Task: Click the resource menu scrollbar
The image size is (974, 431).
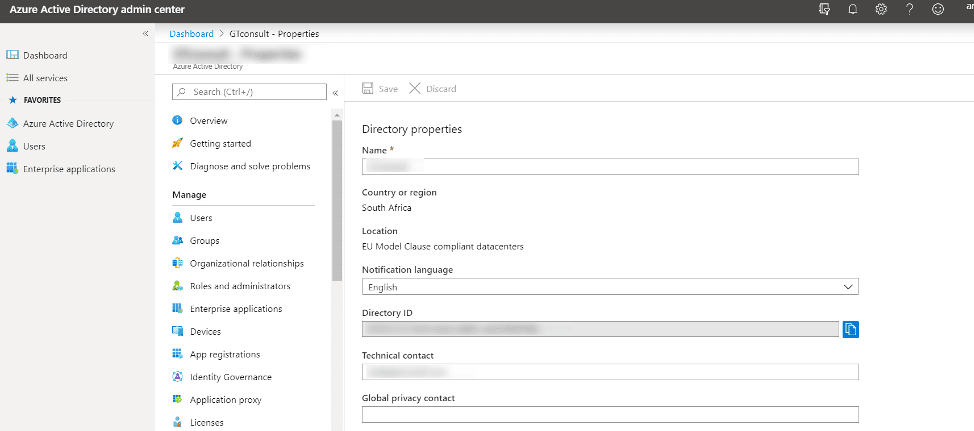Action: 337,200
